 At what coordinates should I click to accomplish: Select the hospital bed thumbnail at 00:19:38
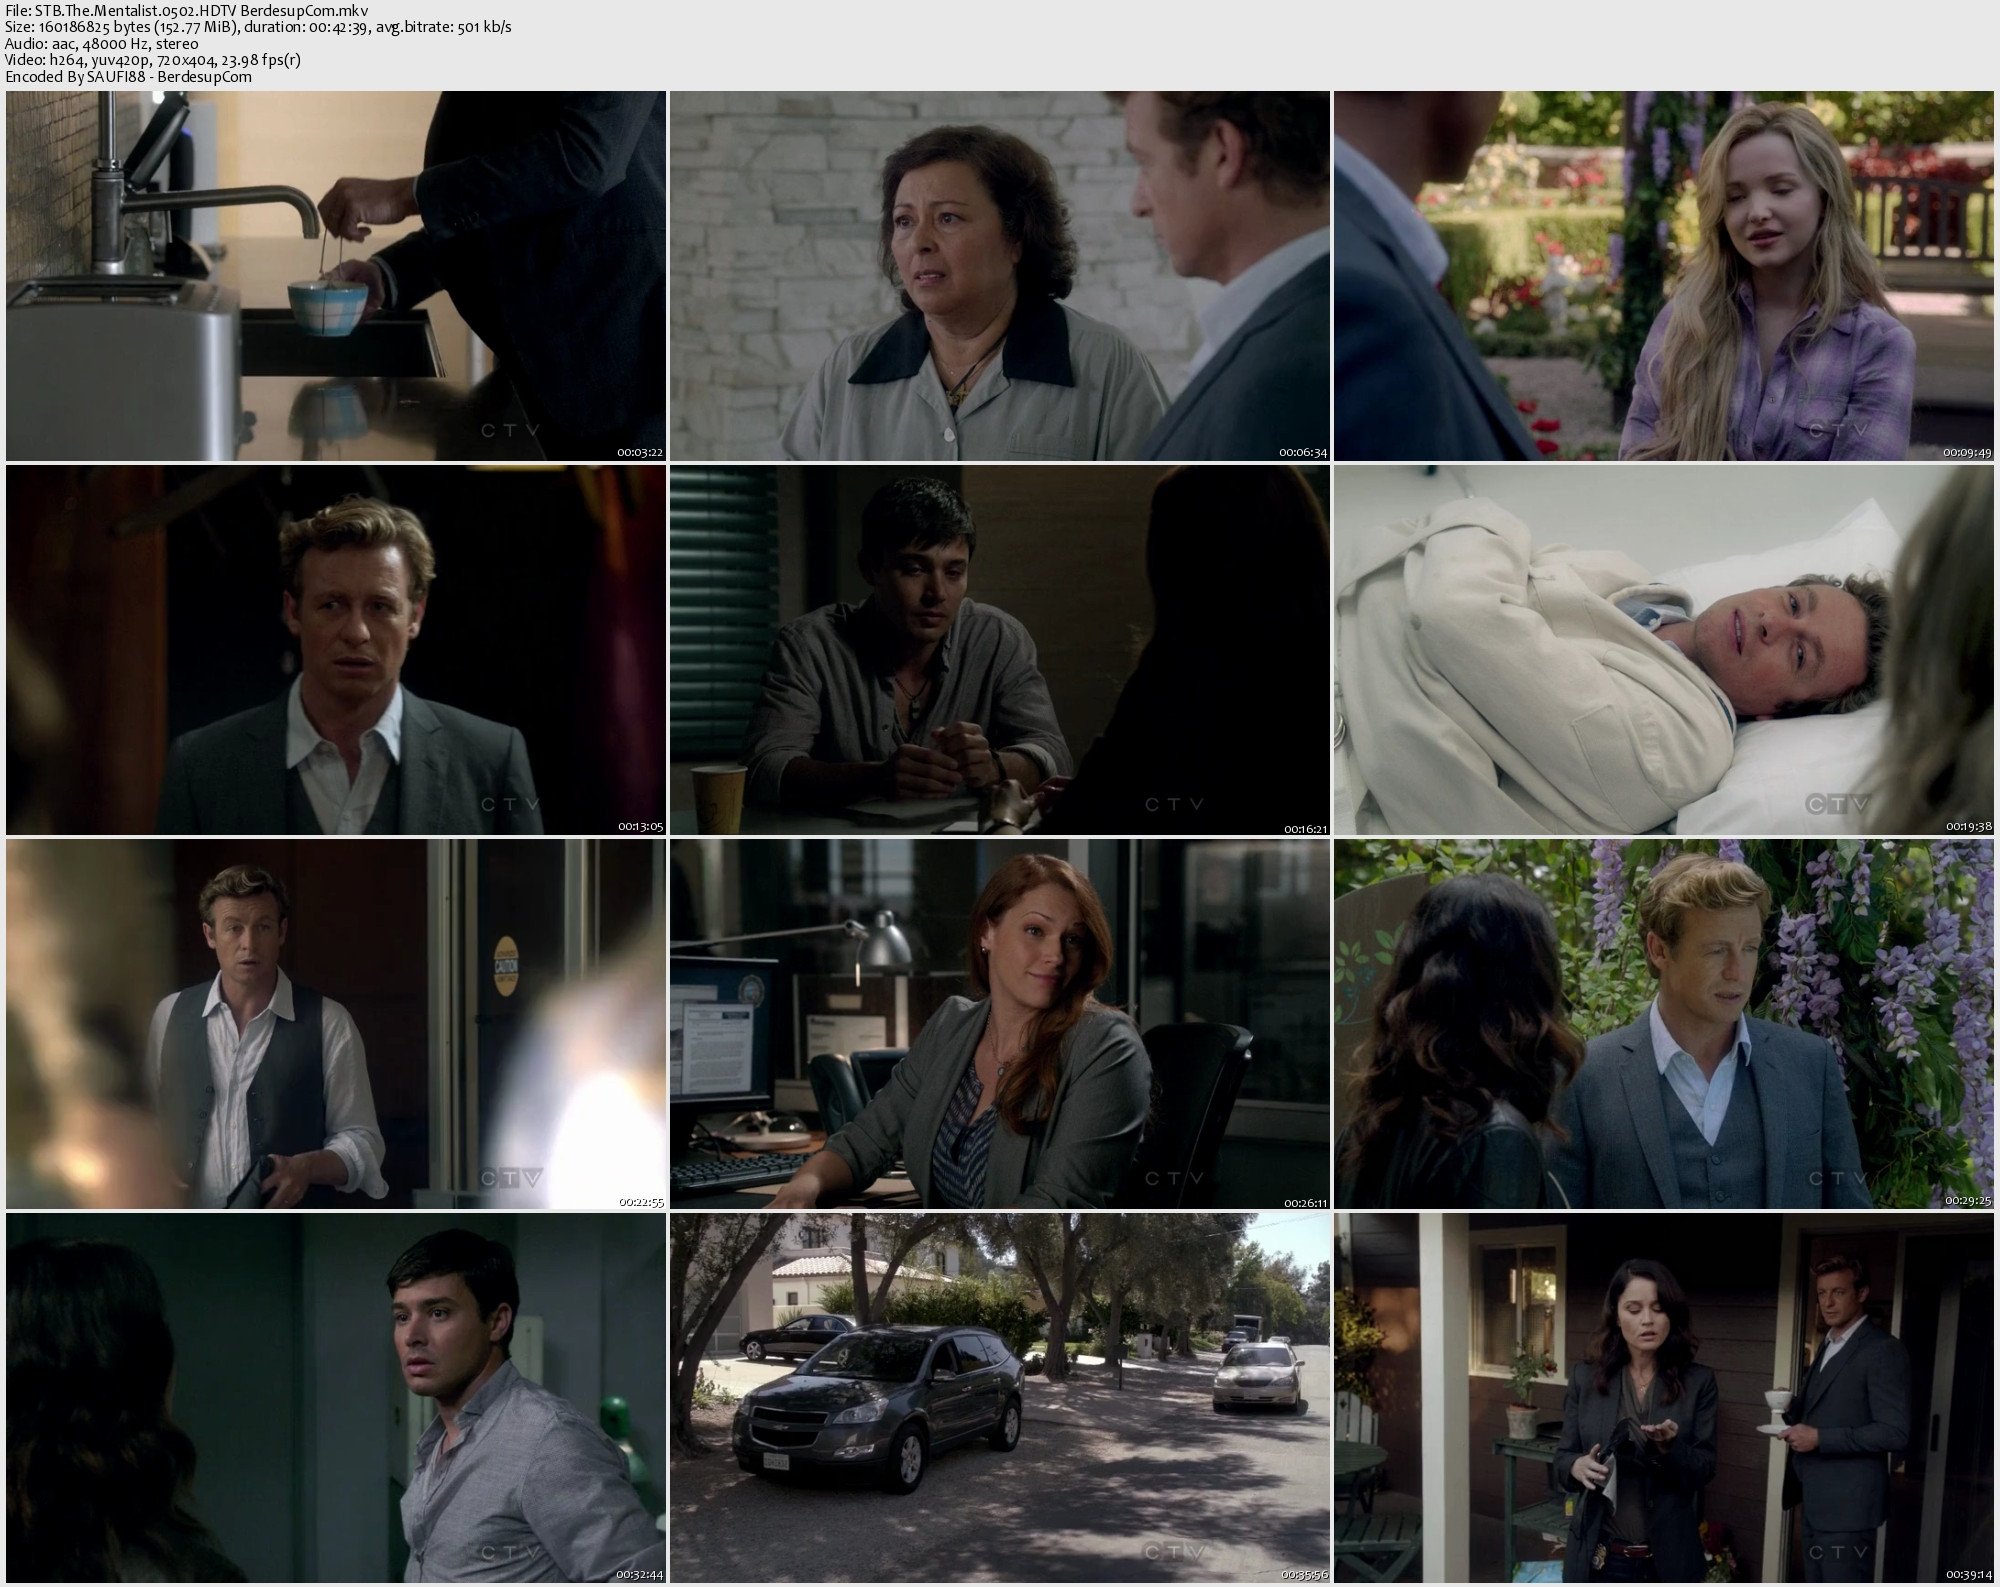pyautogui.click(x=1664, y=650)
